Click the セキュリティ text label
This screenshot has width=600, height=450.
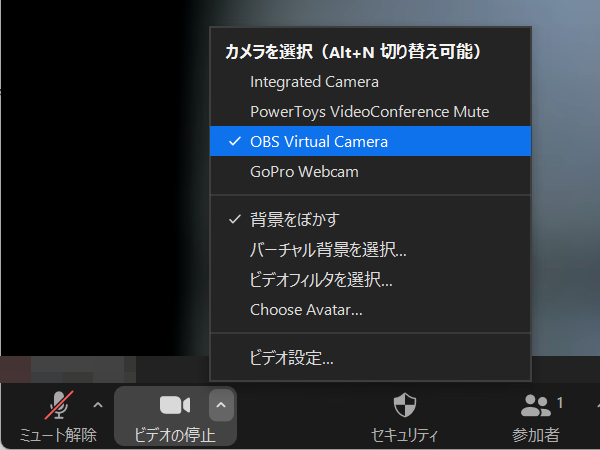404,435
